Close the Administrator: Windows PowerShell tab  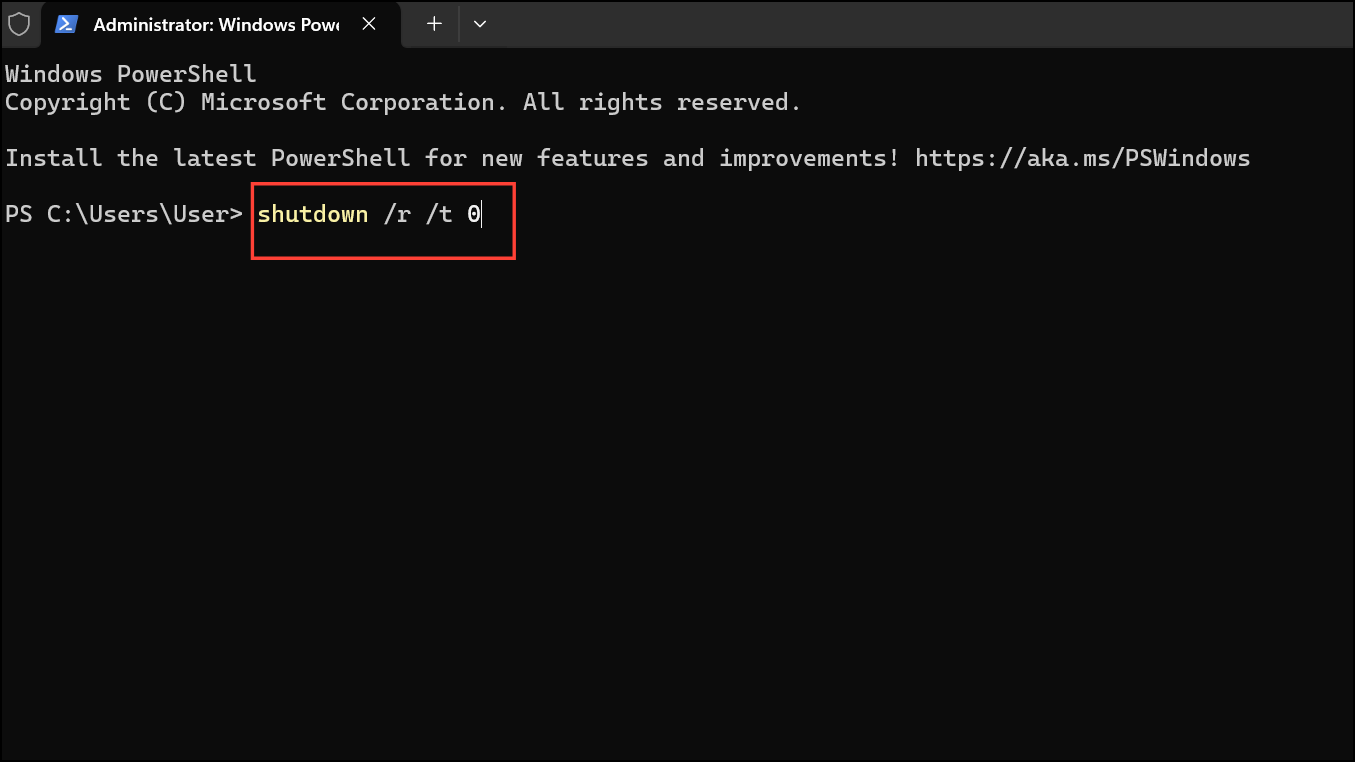click(x=368, y=24)
